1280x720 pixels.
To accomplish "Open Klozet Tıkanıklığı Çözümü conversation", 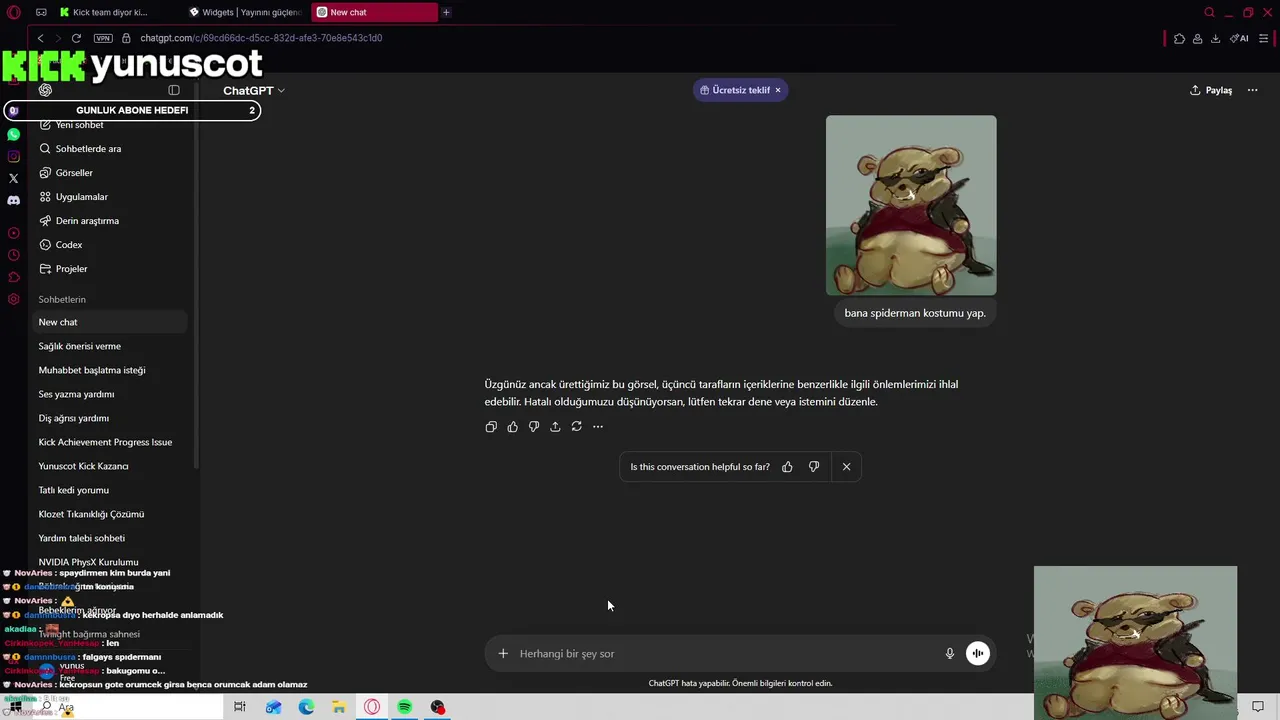I will pyautogui.click(x=110, y=514).
